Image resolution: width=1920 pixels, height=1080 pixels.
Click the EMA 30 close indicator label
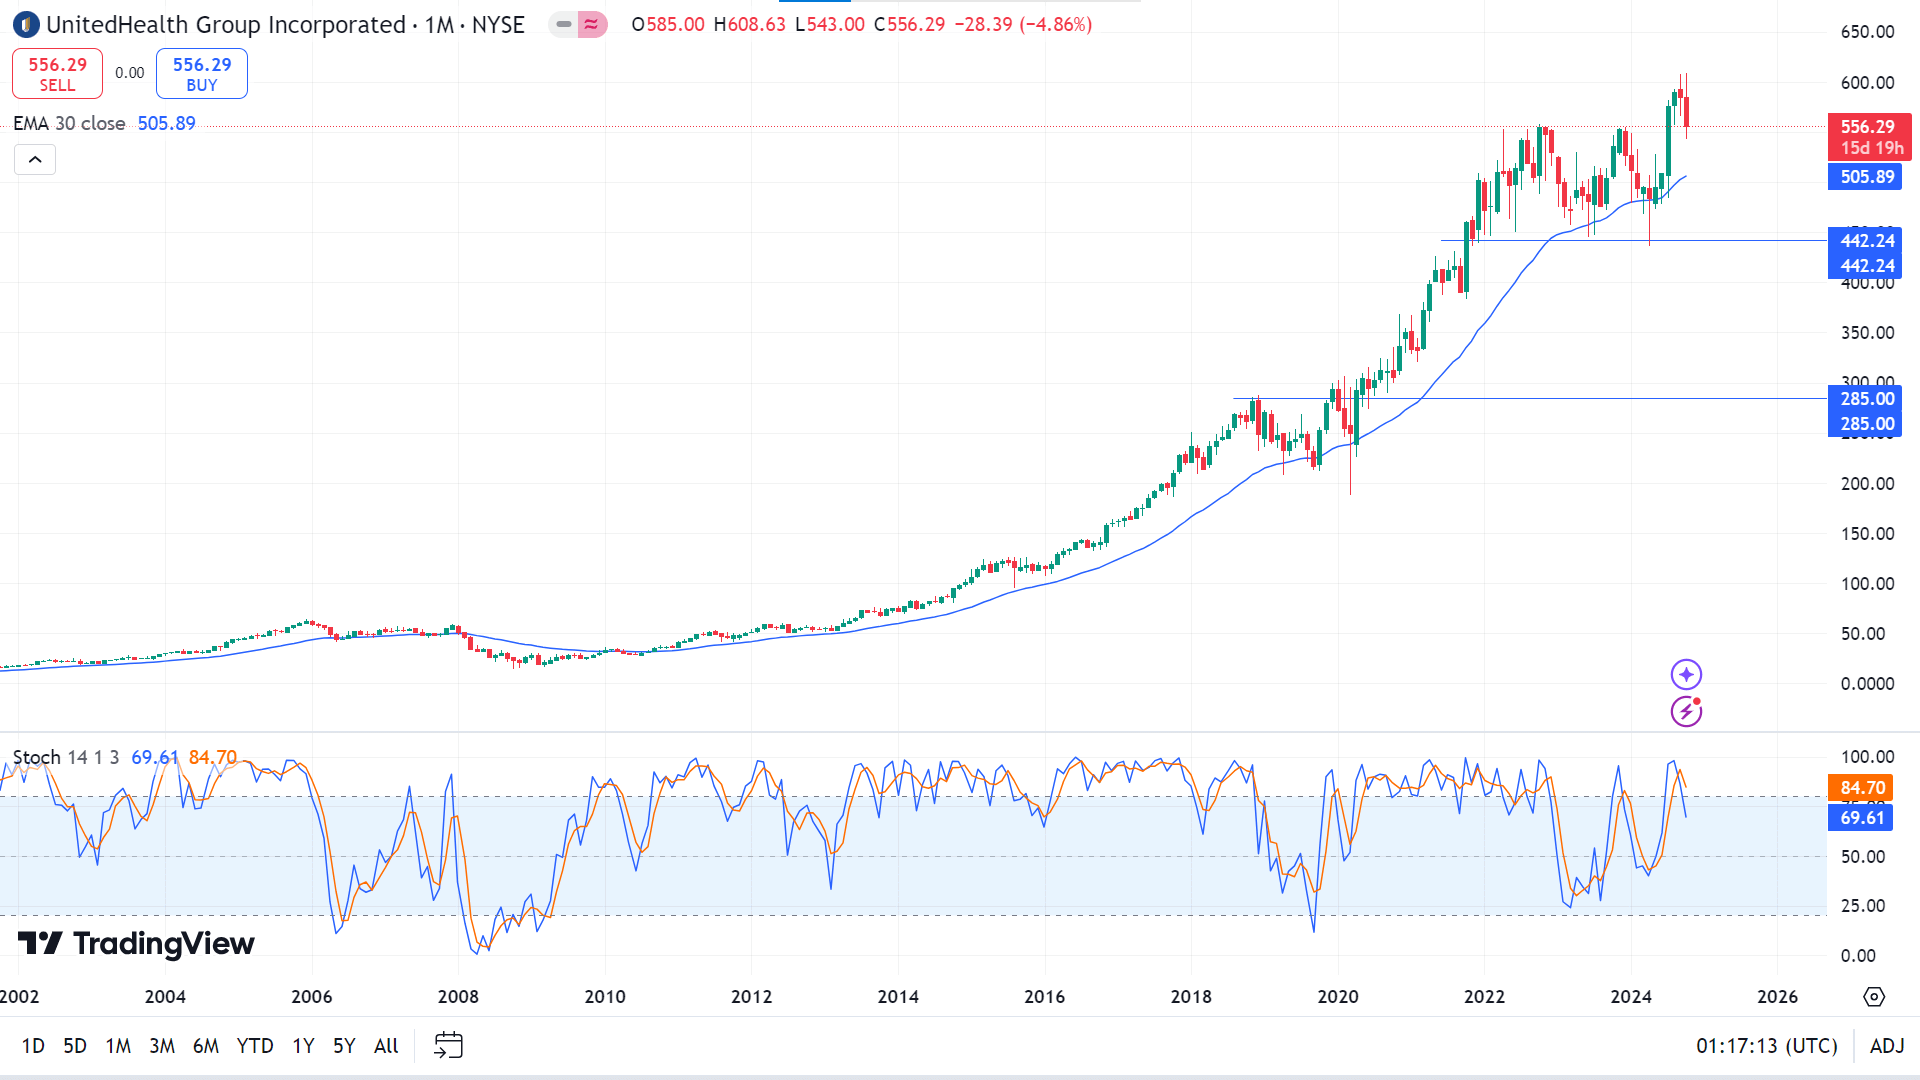tap(69, 123)
